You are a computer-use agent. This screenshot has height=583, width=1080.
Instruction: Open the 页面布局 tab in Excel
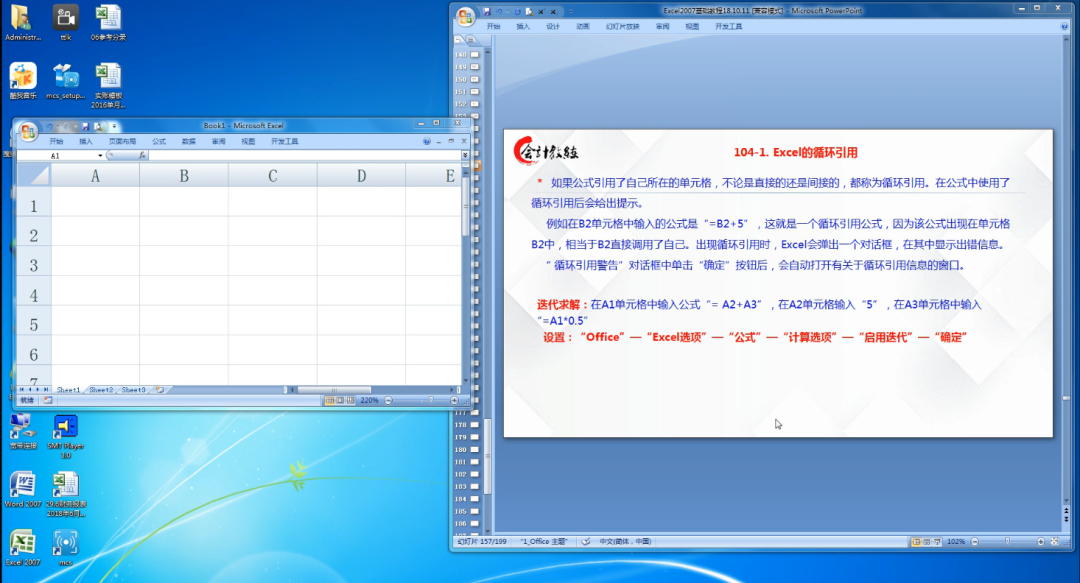pyautogui.click(x=123, y=141)
